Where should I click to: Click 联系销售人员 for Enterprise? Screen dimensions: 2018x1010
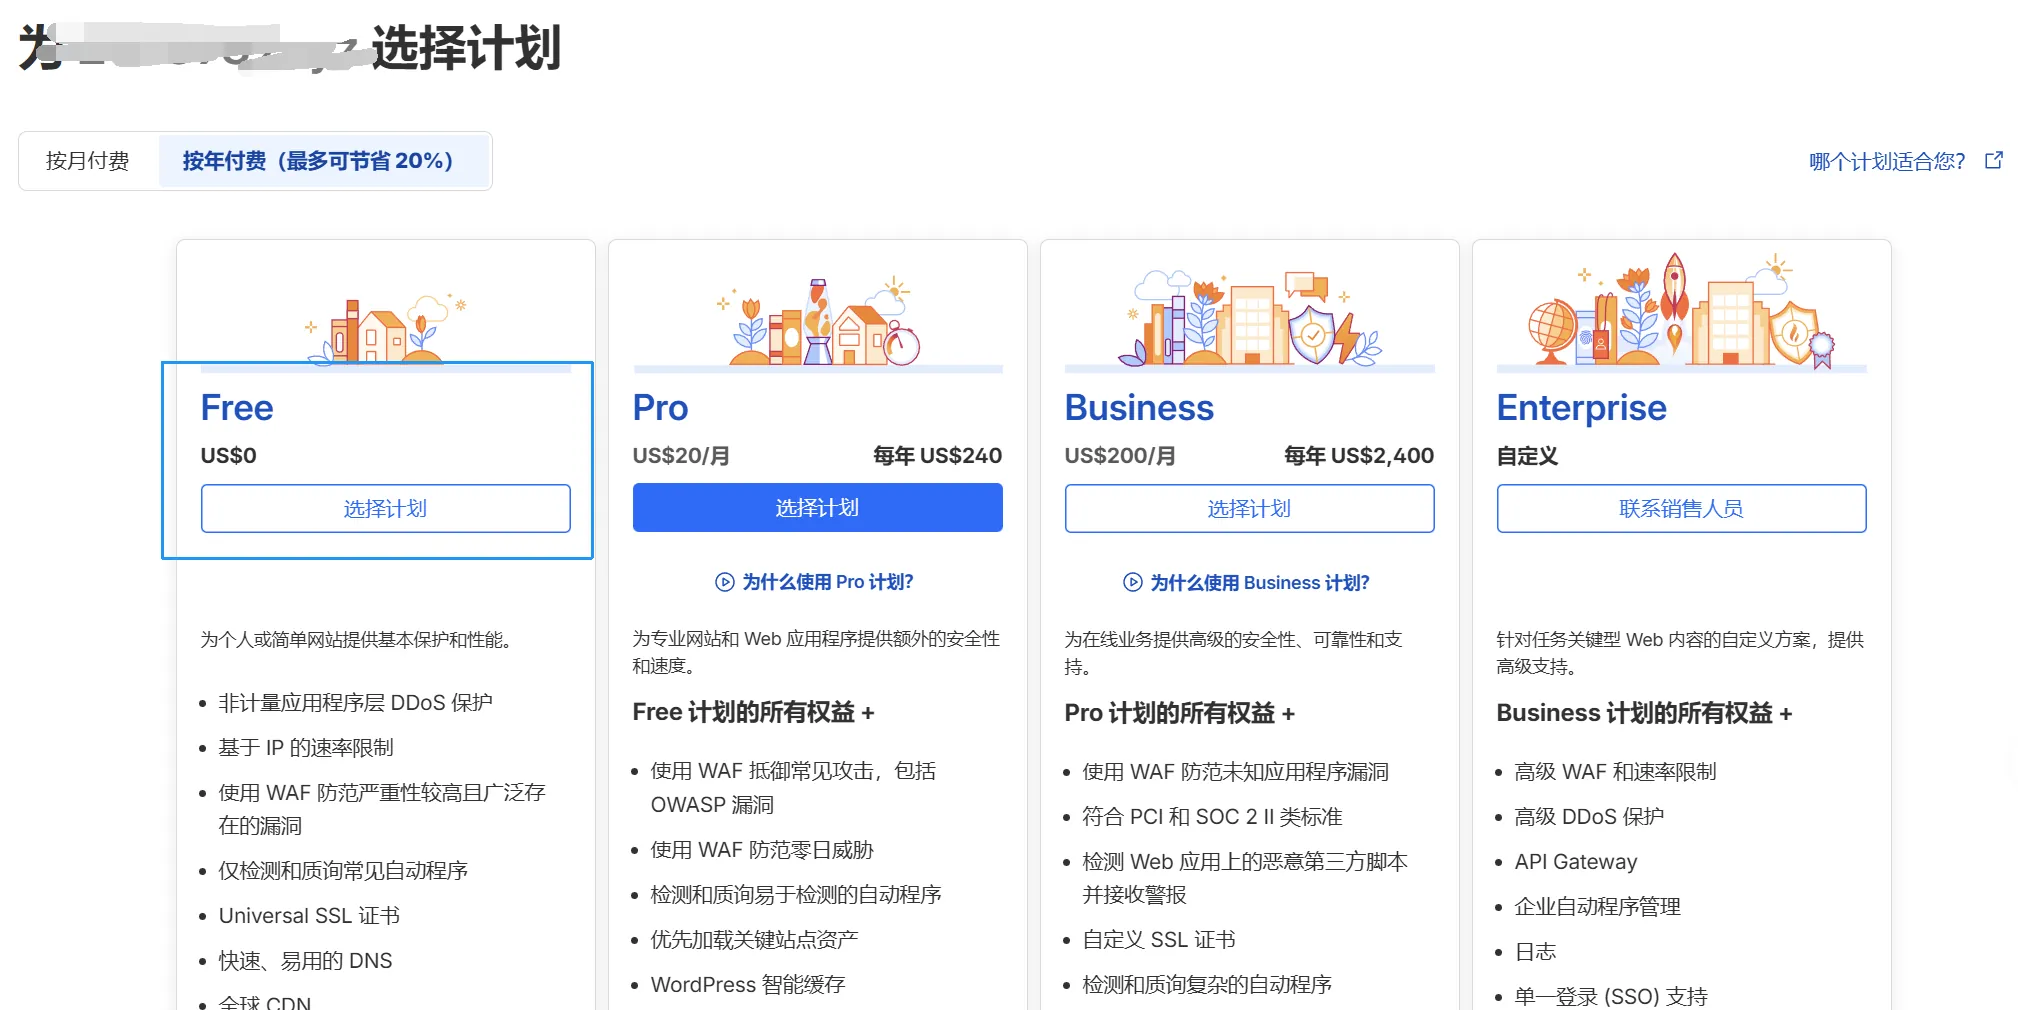point(1681,509)
